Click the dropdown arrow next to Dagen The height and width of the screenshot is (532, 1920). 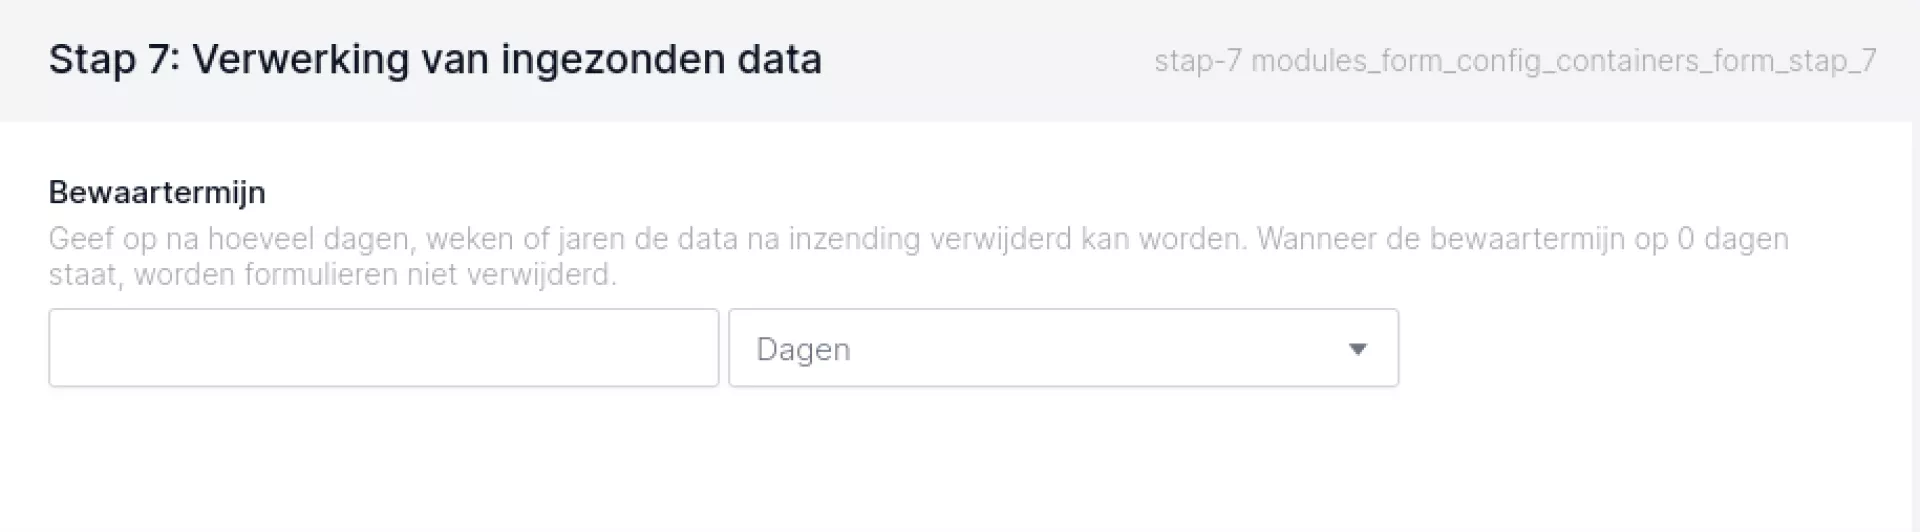(x=1357, y=349)
